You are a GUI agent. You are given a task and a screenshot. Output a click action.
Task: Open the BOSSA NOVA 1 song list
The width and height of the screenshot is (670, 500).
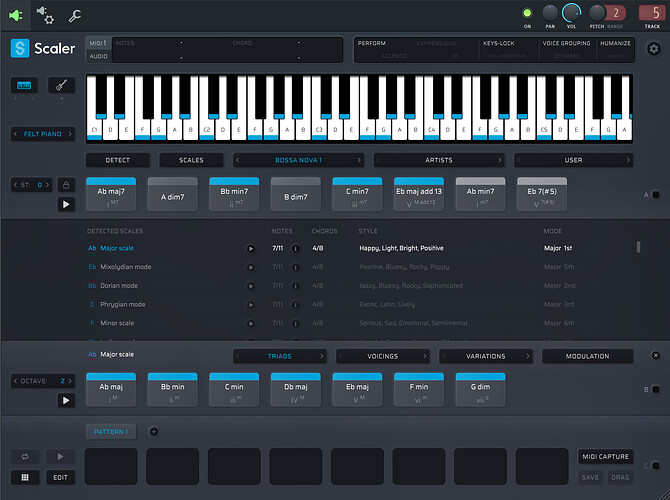pyautogui.click(x=298, y=160)
